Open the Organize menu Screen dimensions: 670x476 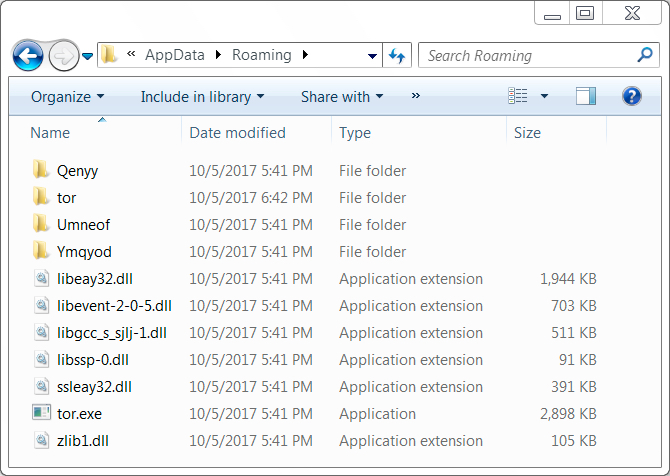pos(68,97)
